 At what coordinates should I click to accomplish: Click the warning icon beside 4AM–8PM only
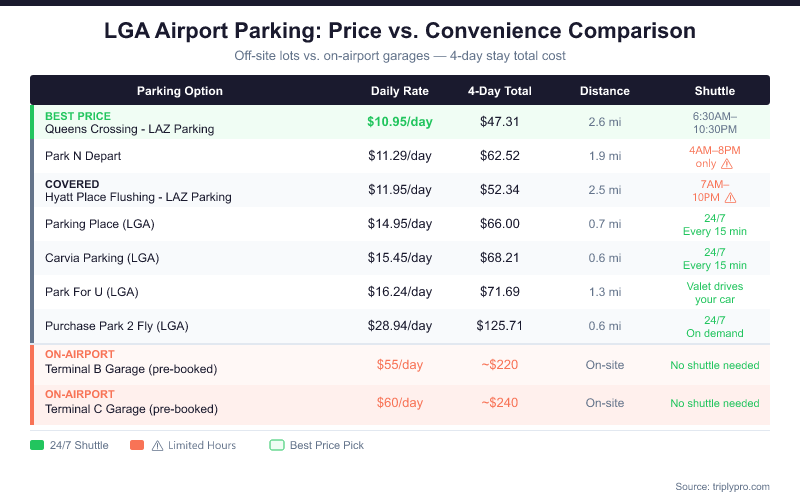(727, 163)
